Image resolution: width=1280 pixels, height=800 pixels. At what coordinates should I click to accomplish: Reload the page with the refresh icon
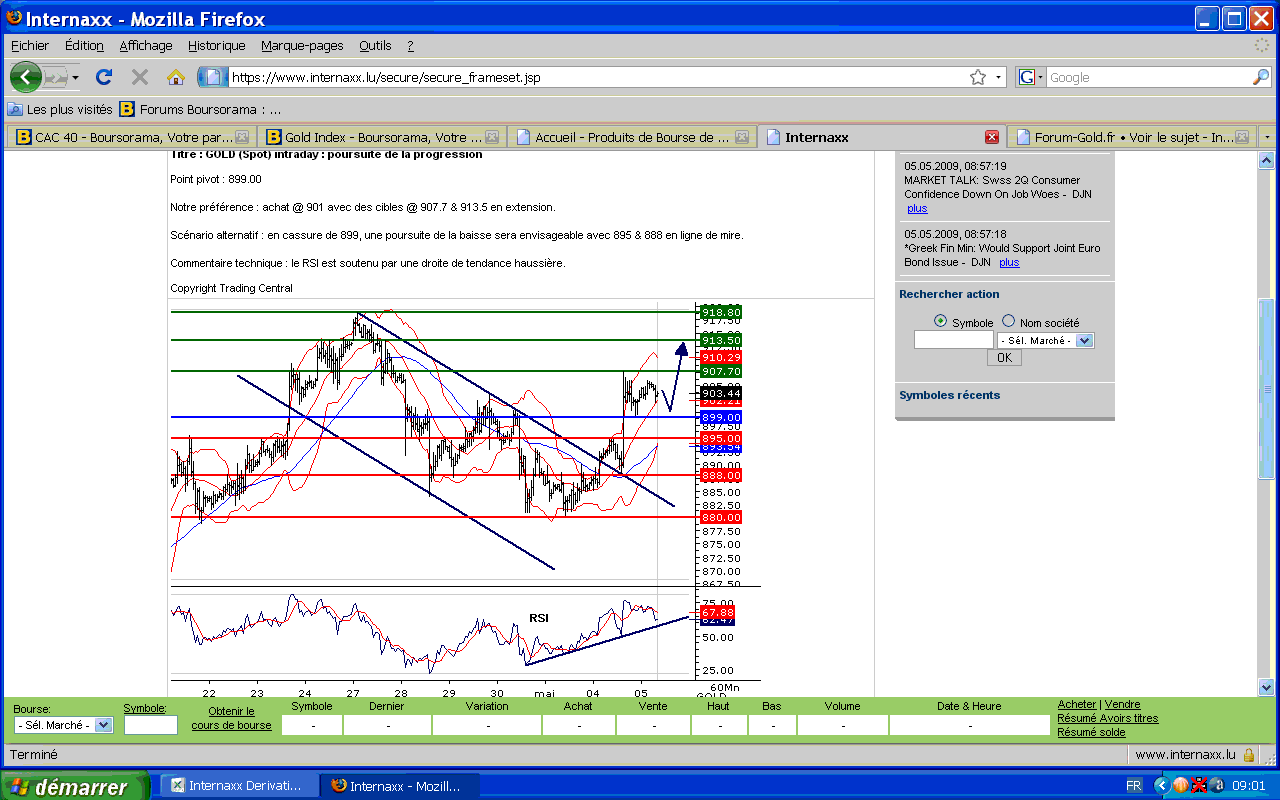[103, 77]
